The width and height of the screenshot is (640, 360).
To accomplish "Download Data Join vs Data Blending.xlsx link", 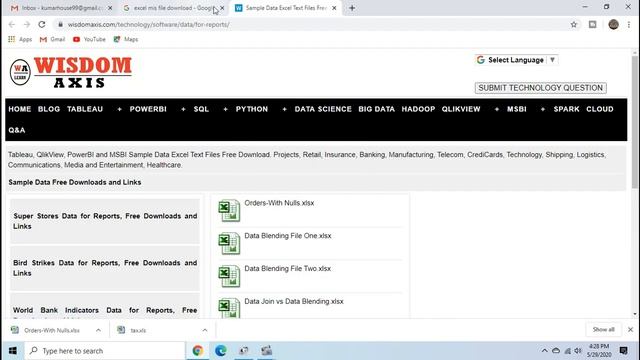I will click(294, 301).
